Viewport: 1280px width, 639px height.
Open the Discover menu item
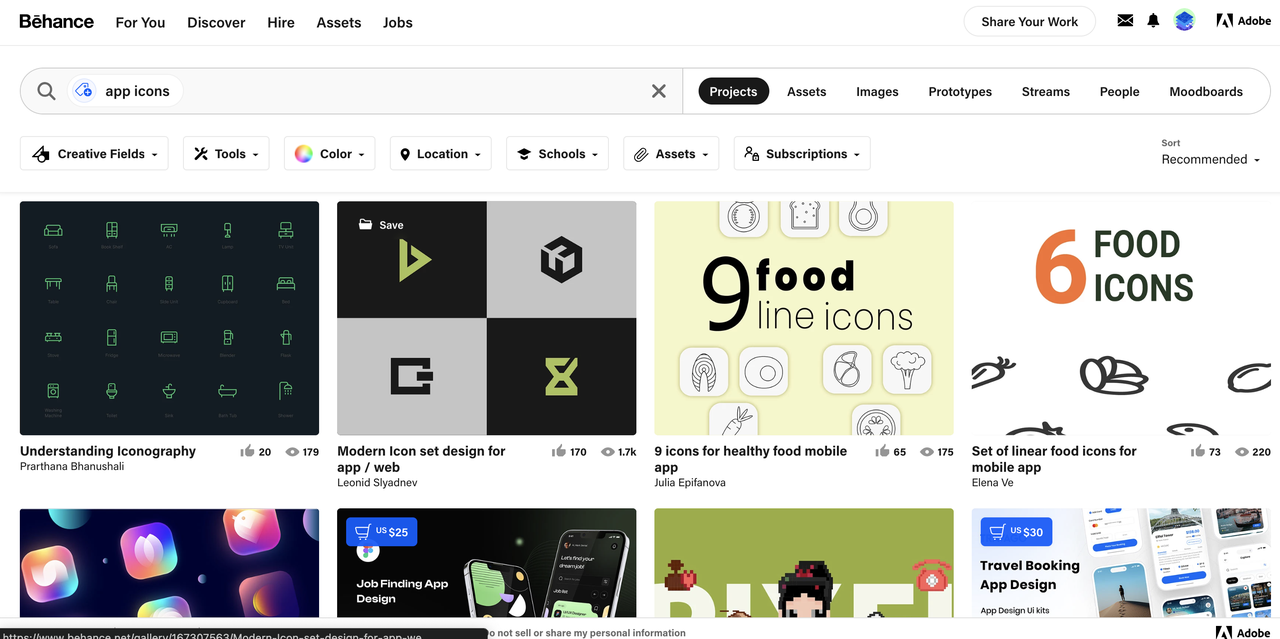point(216,22)
